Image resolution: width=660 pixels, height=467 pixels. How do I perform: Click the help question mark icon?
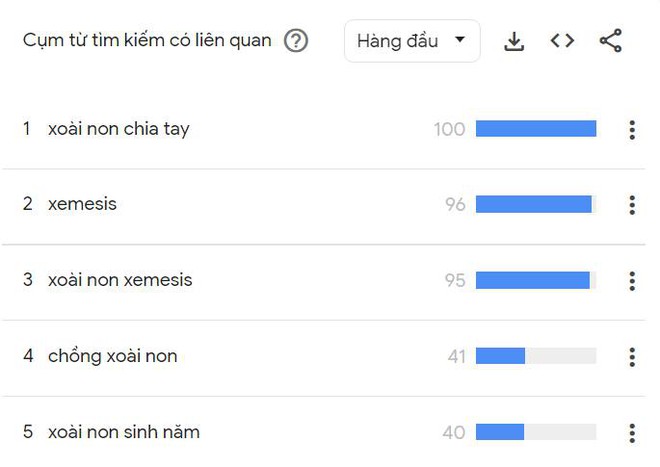(296, 42)
